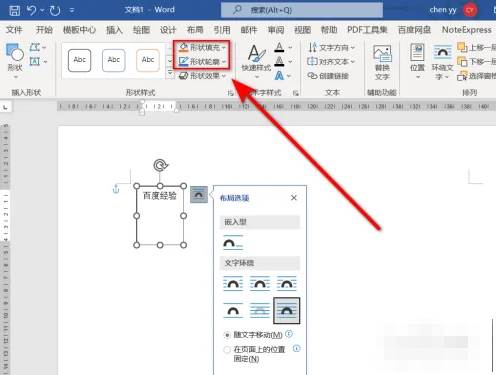This screenshot has height=375, width=496.
Task: Open the Position (位置) button
Action: pos(417,60)
